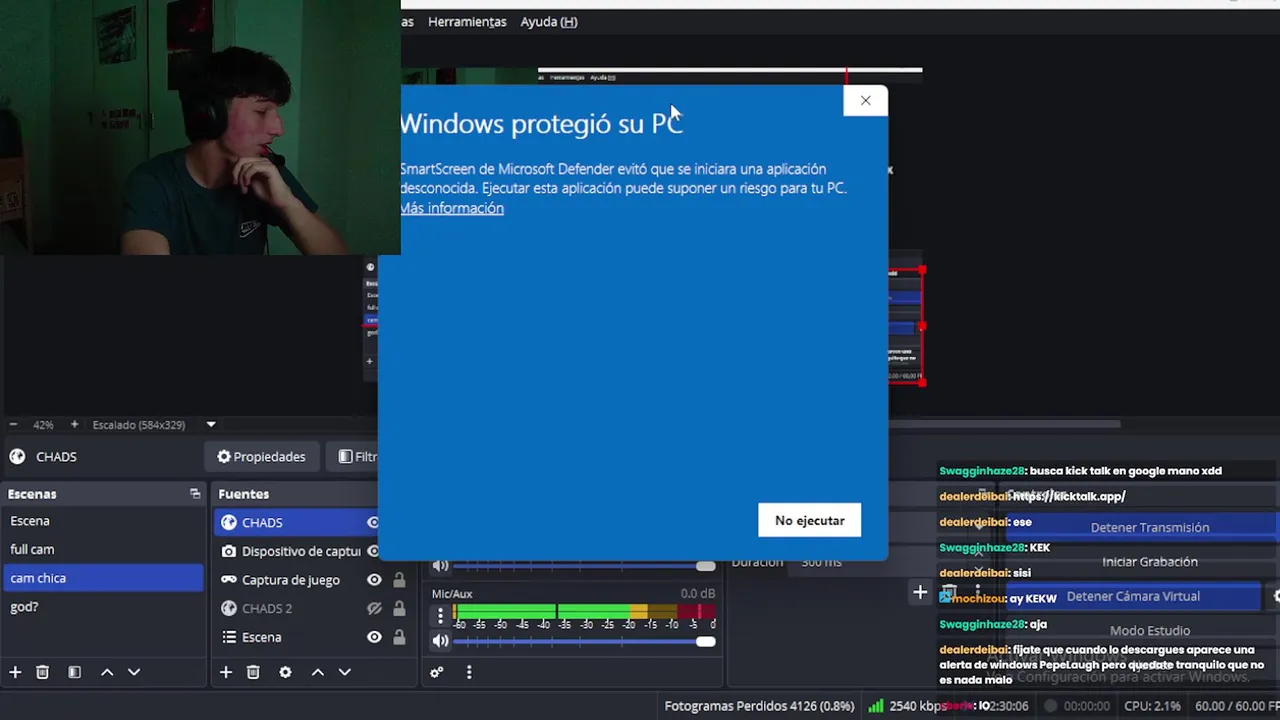Open audio mixer three-dot menu
This screenshot has width=1280, height=720.
coord(469,672)
